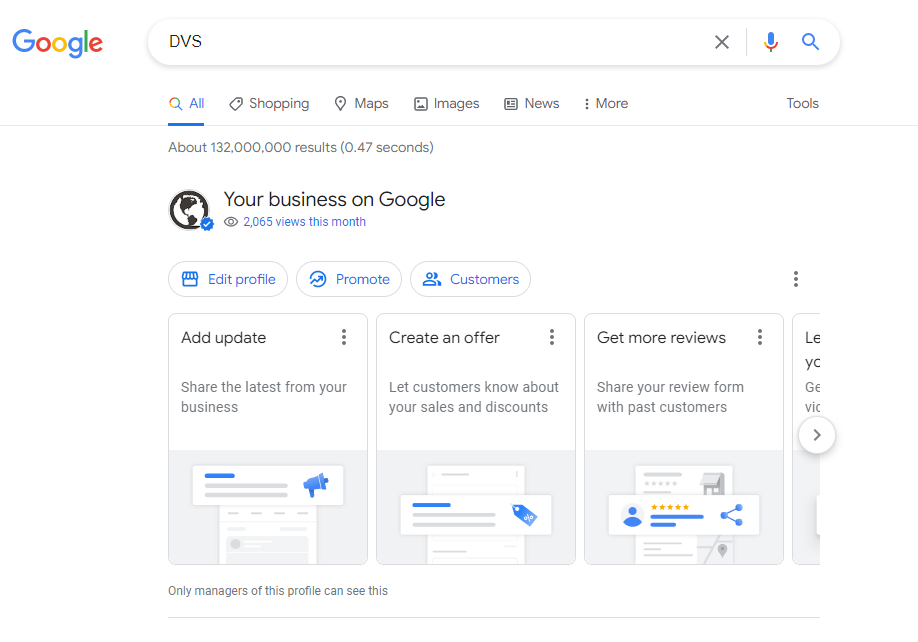The image size is (918, 642).
Task: Show next cards with the right chevron
Action: point(817,435)
